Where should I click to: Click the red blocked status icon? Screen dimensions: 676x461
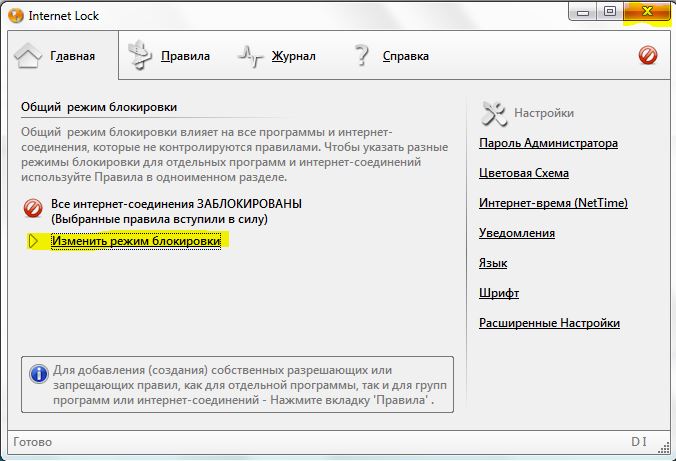point(32,209)
